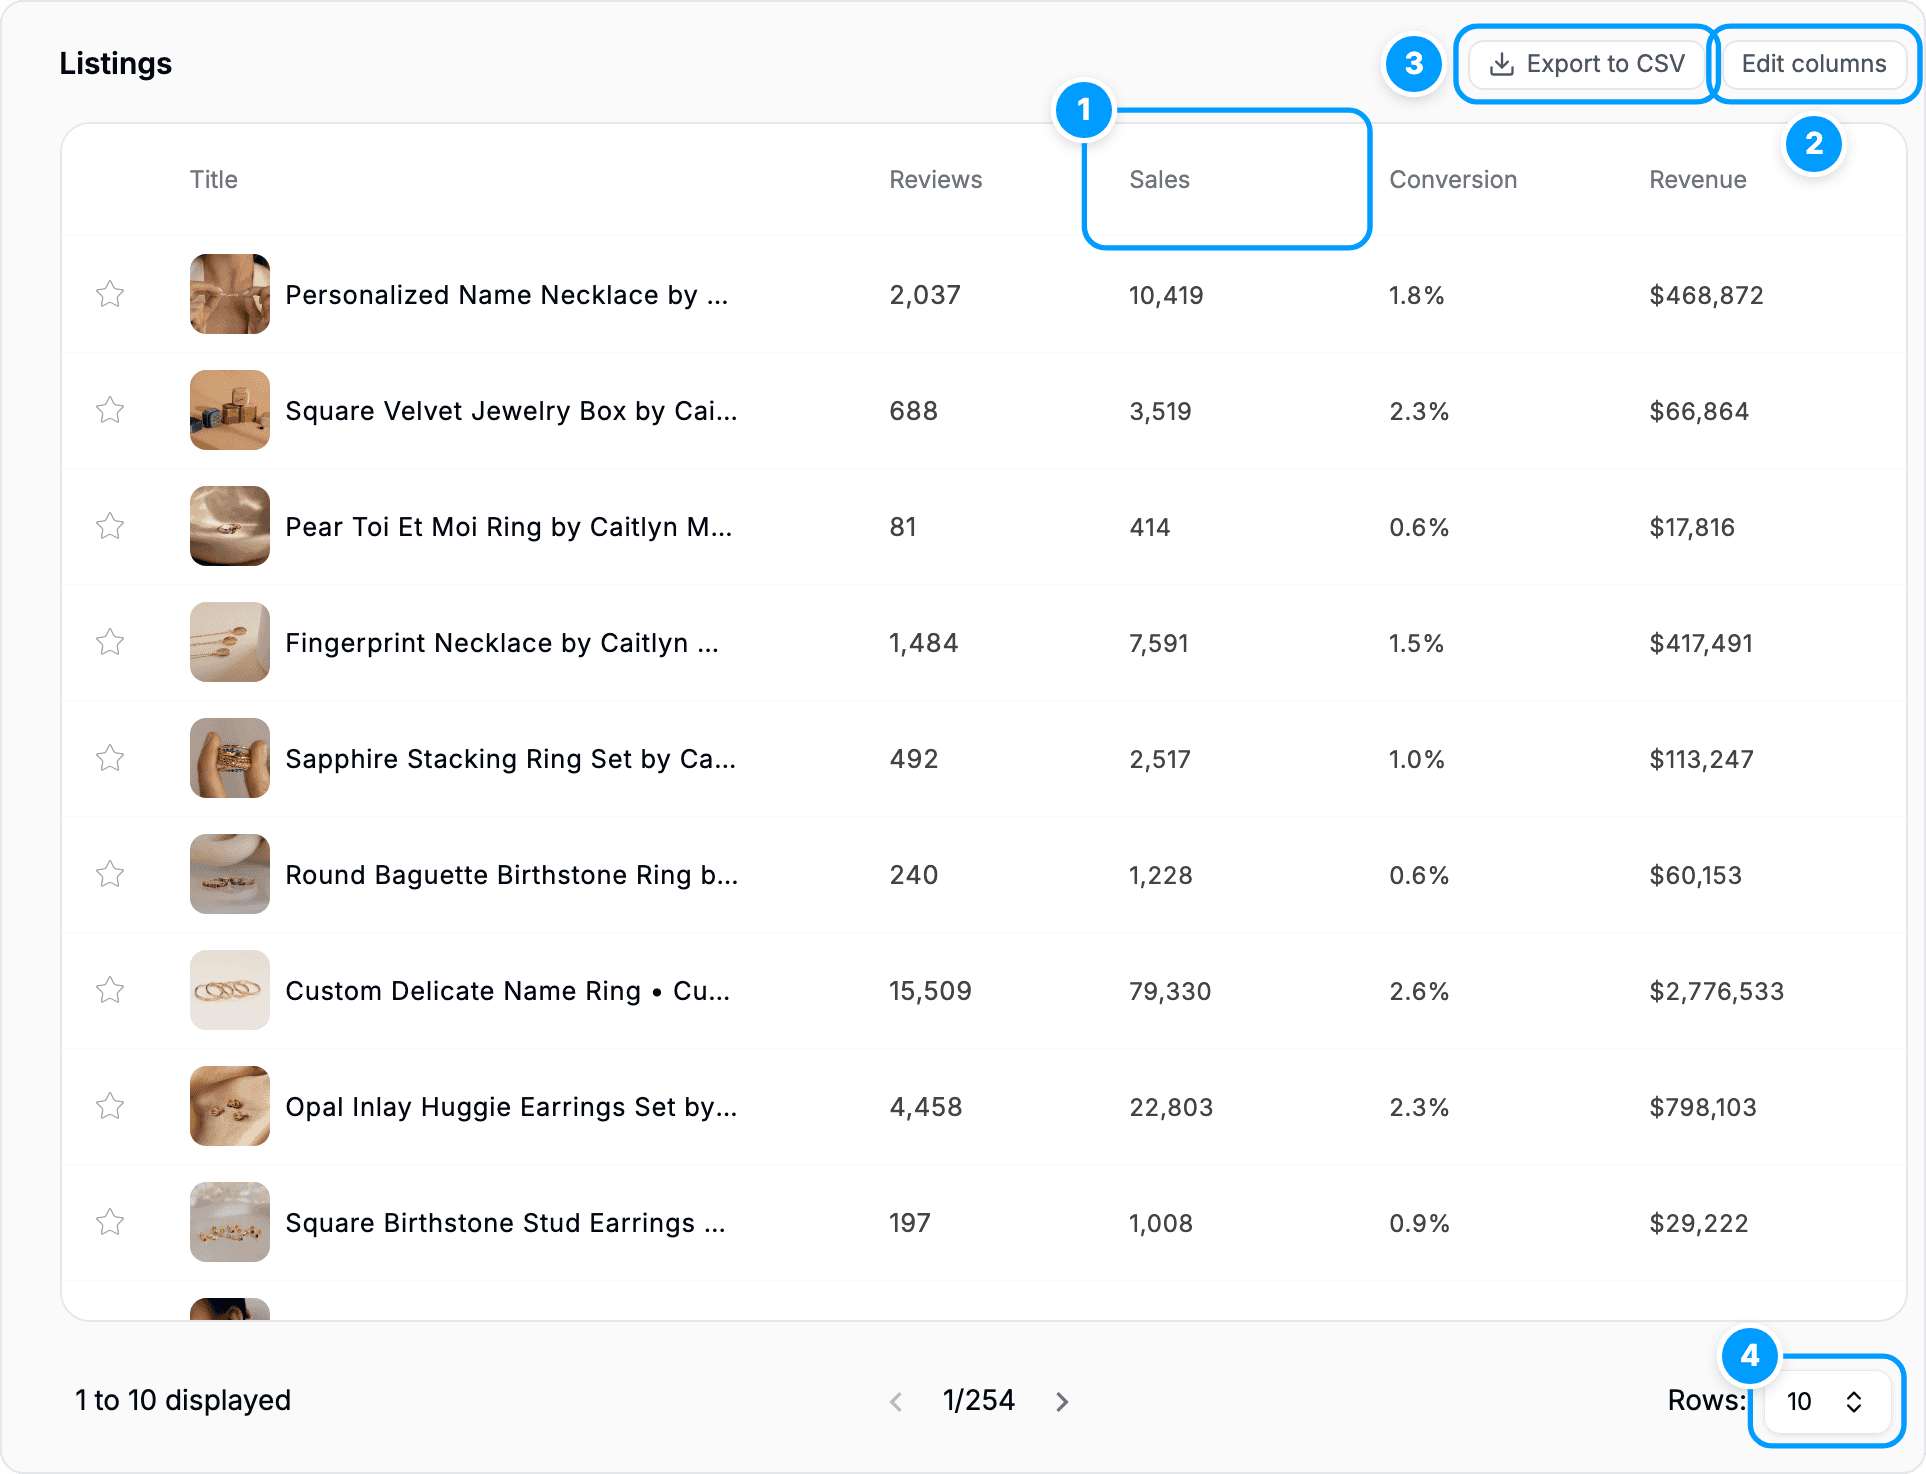Select sales value 79,330
The width and height of the screenshot is (1926, 1474).
(x=1170, y=991)
